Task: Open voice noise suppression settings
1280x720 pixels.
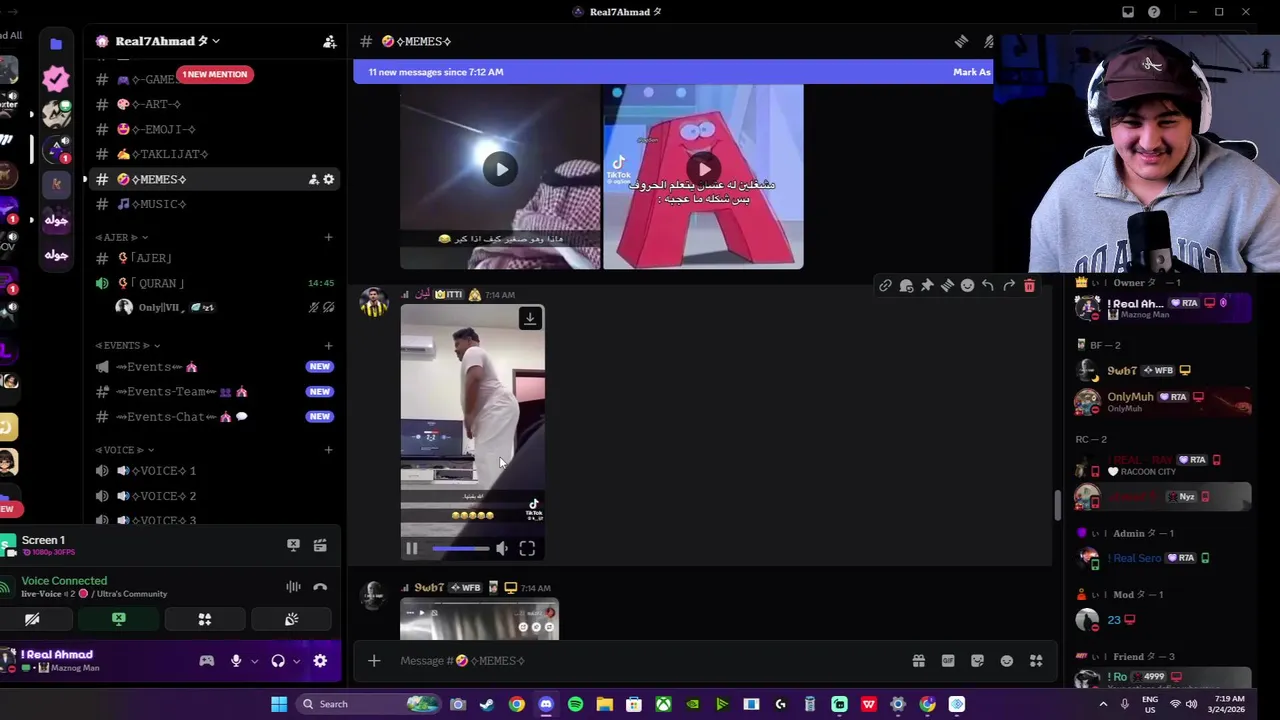Action: (x=293, y=587)
